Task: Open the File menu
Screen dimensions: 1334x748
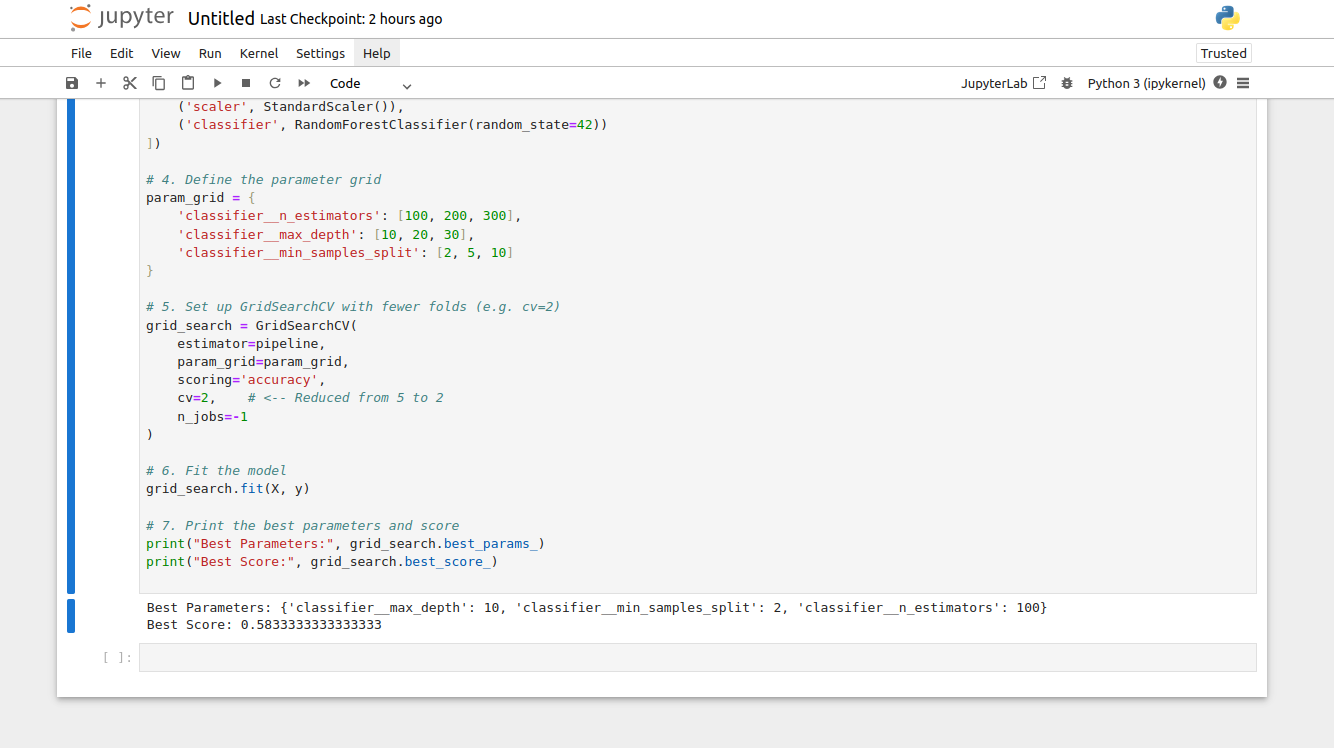Action: [x=81, y=53]
